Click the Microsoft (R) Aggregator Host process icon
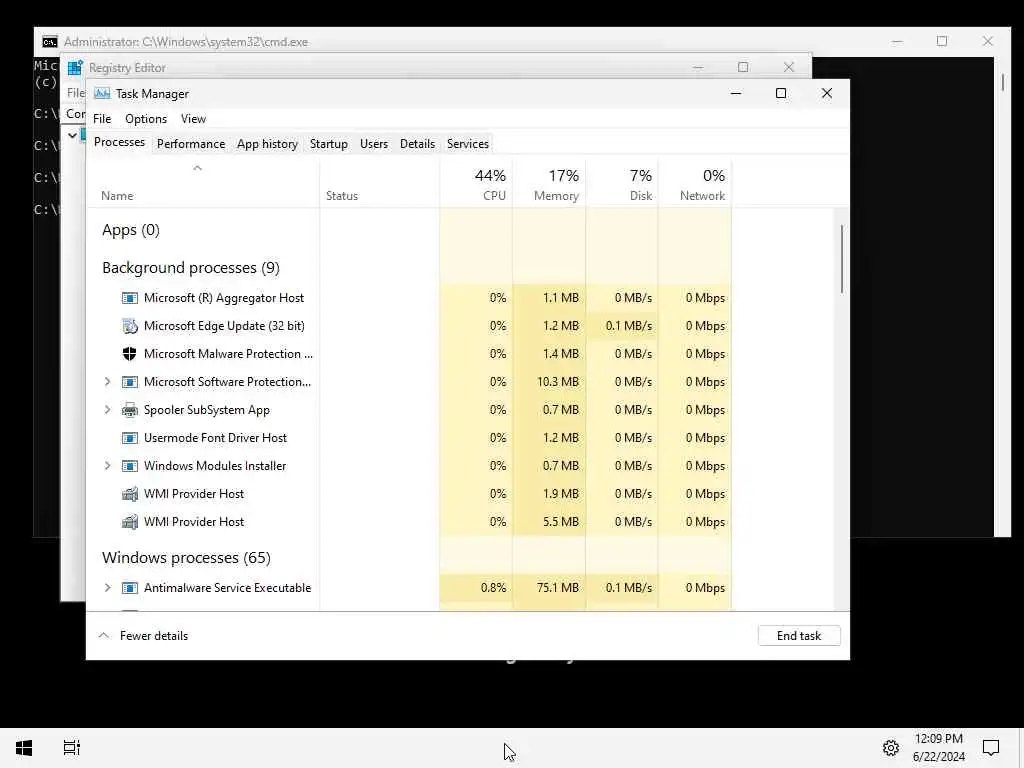 [x=129, y=298]
